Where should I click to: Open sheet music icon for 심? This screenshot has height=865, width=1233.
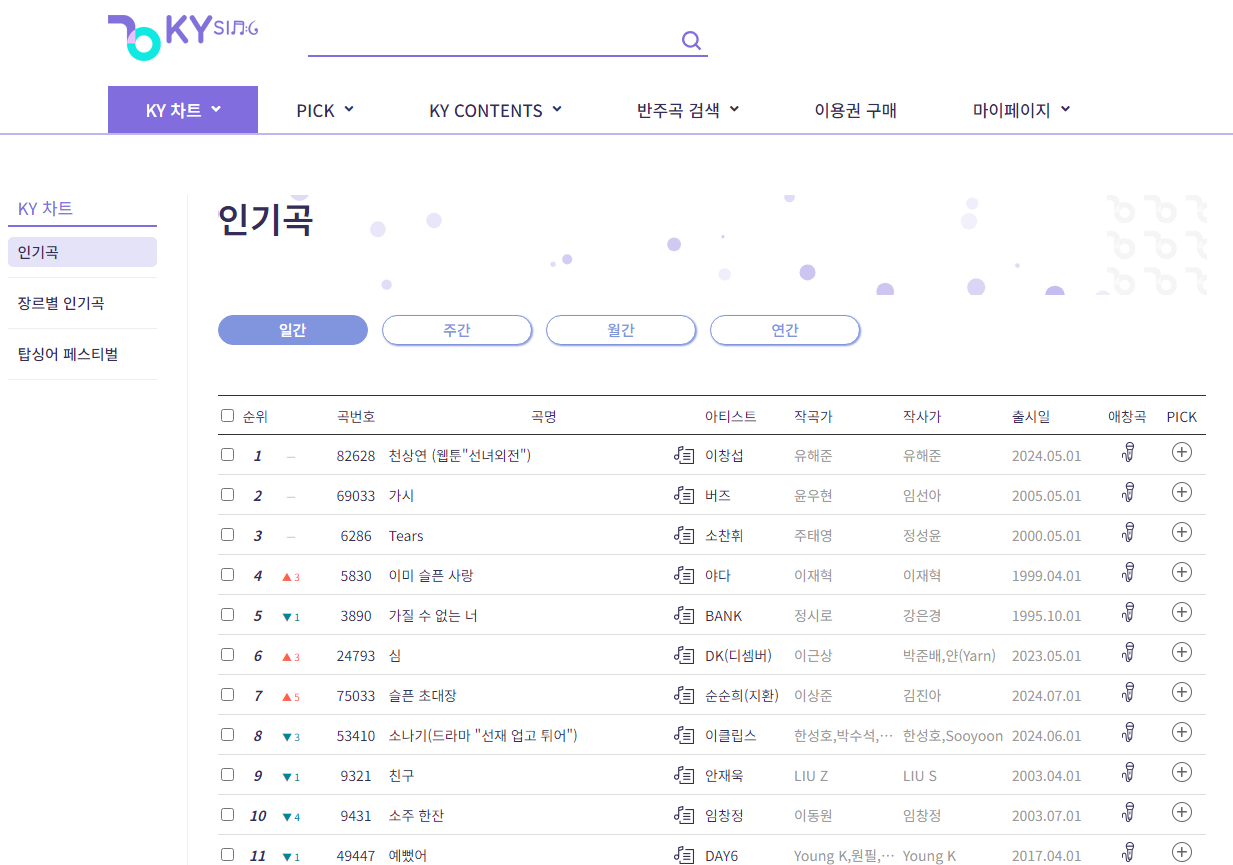coord(684,655)
